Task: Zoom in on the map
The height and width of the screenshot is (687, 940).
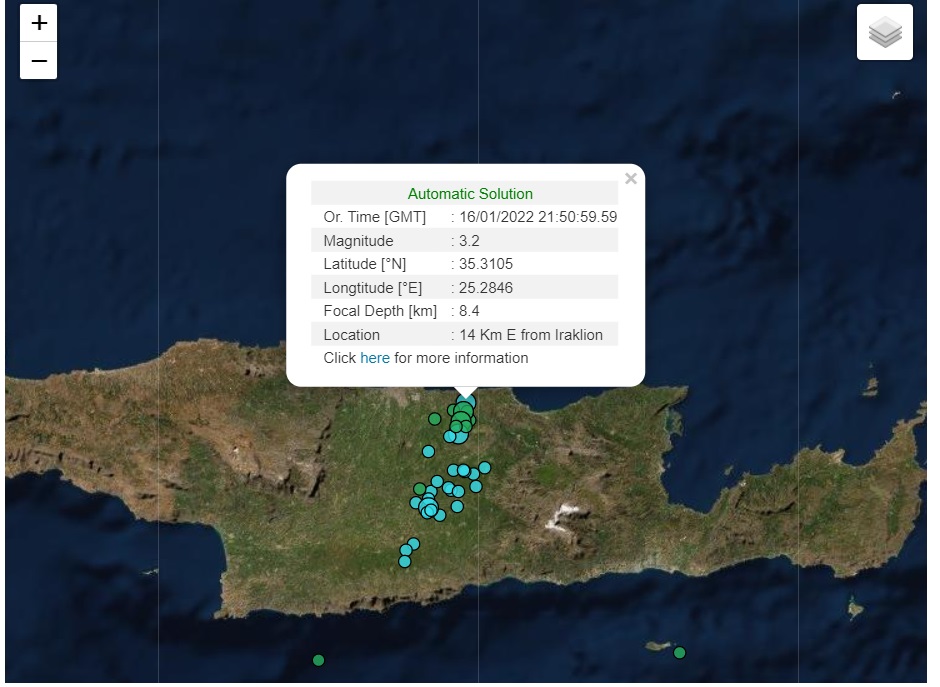Action: point(39,23)
